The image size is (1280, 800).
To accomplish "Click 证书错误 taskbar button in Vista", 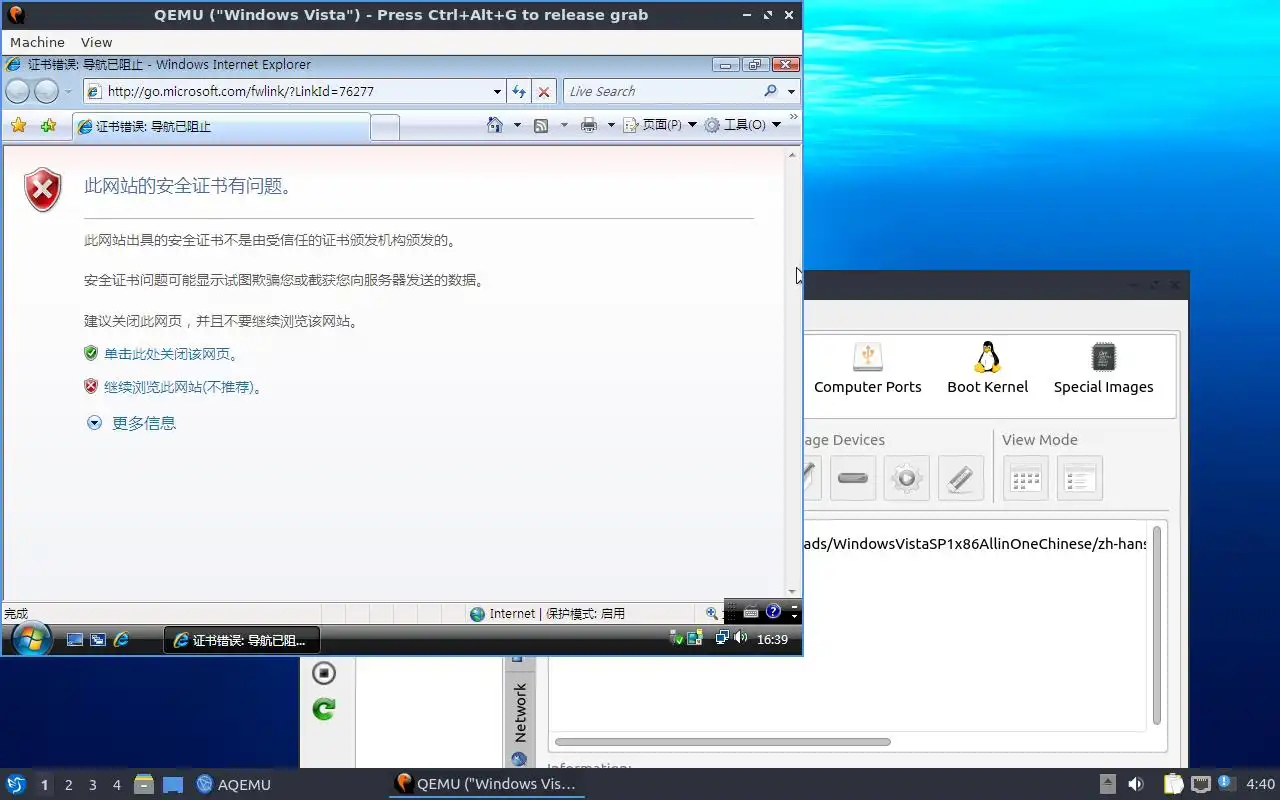I will pos(241,640).
